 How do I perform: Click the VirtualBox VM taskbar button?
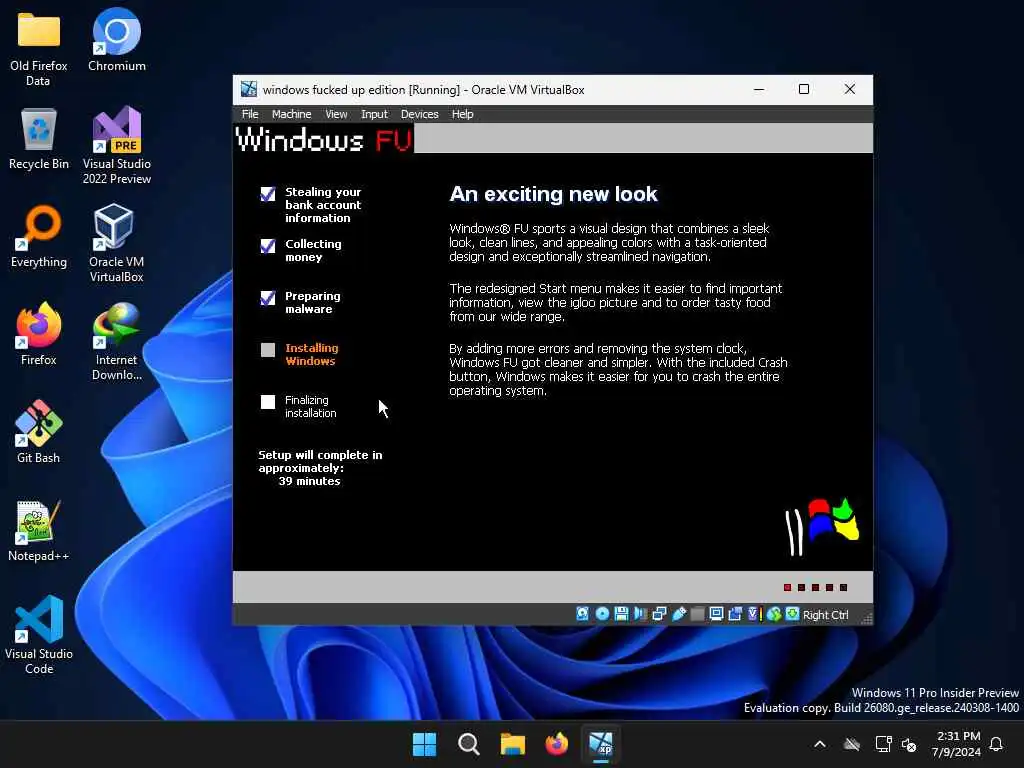tap(601, 744)
